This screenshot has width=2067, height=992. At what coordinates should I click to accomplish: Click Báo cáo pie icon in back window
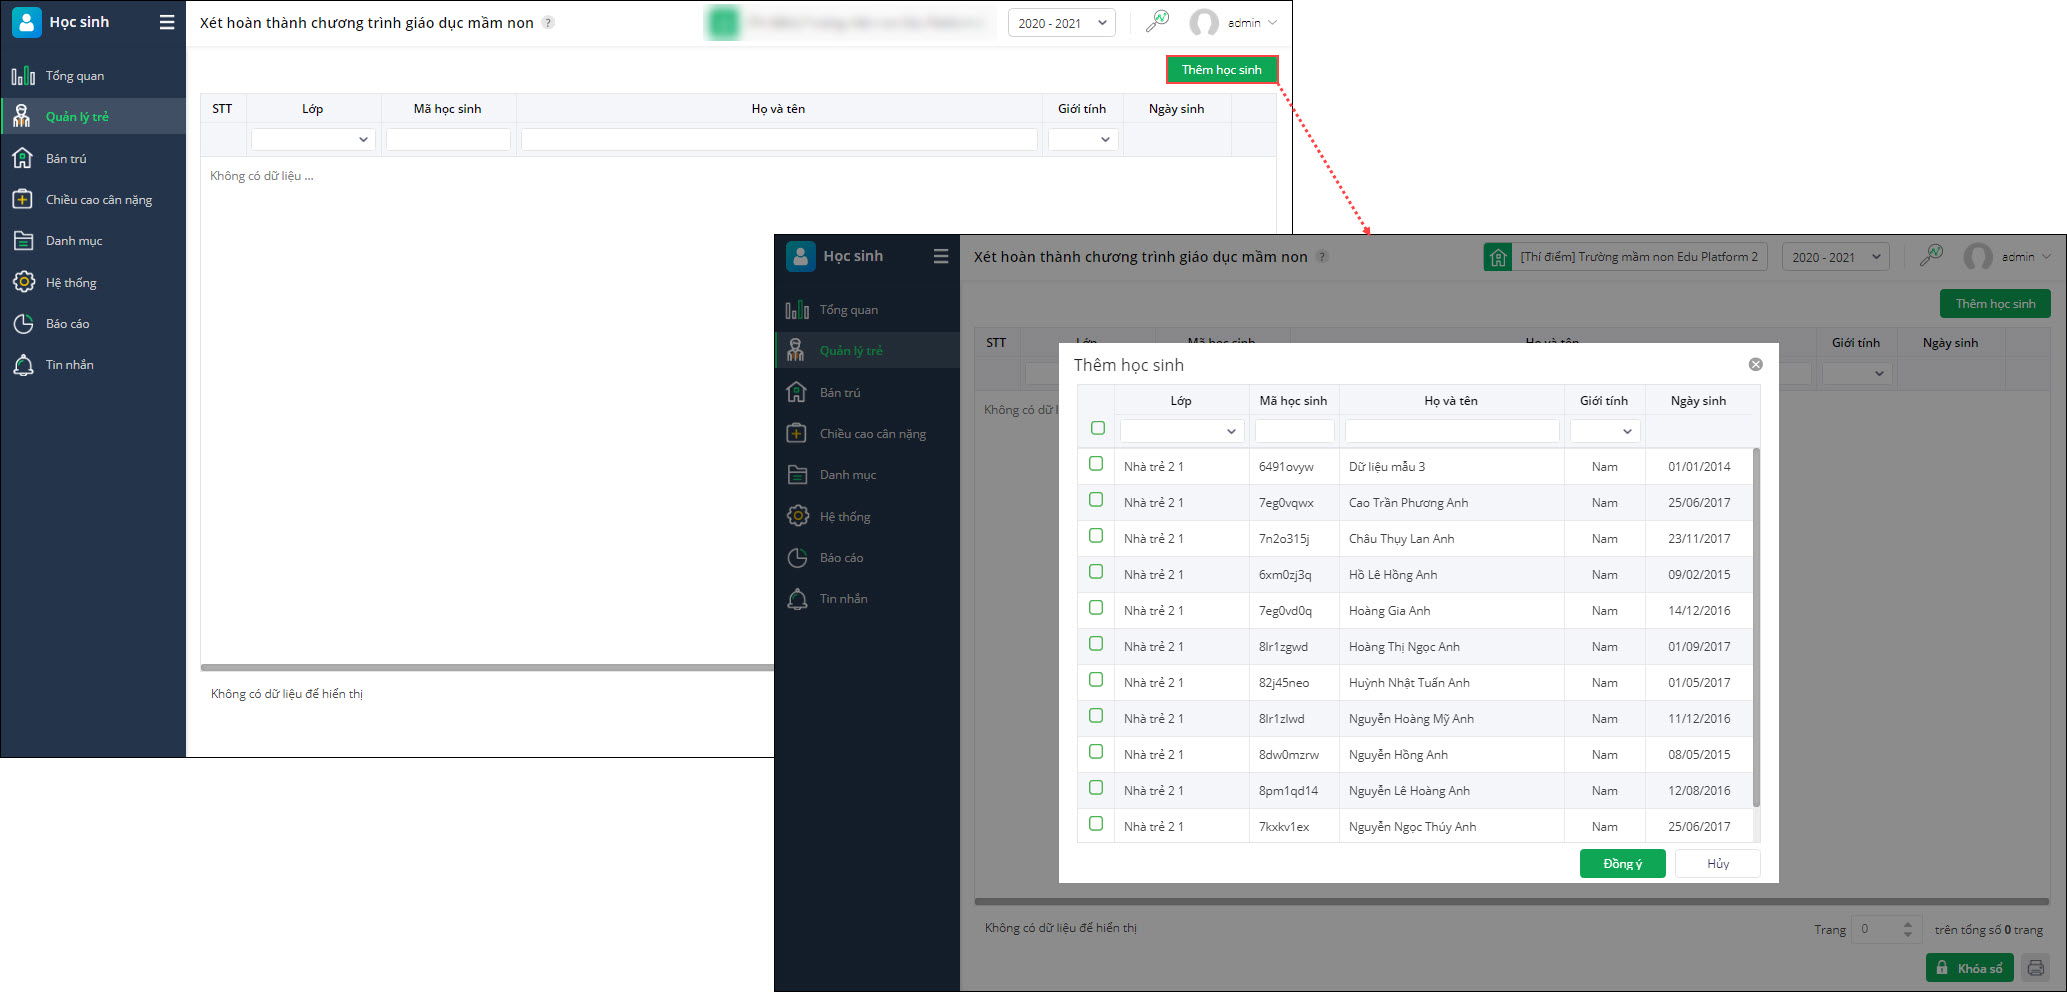(x=23, y=324)
